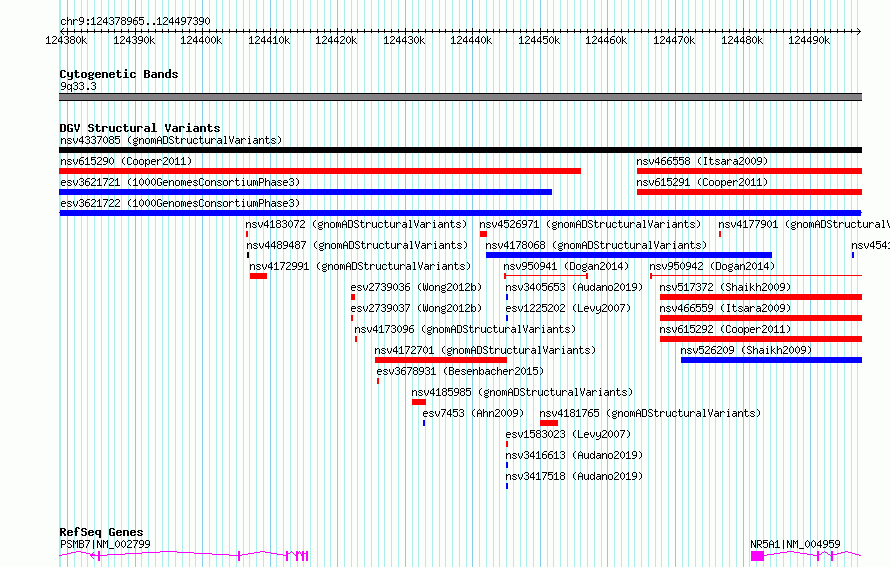This screenshot has height=567, width=890.
Task: Select nsv4173096 gnomAD variant label
Action: pyautogui.click(x=465, y=329)
